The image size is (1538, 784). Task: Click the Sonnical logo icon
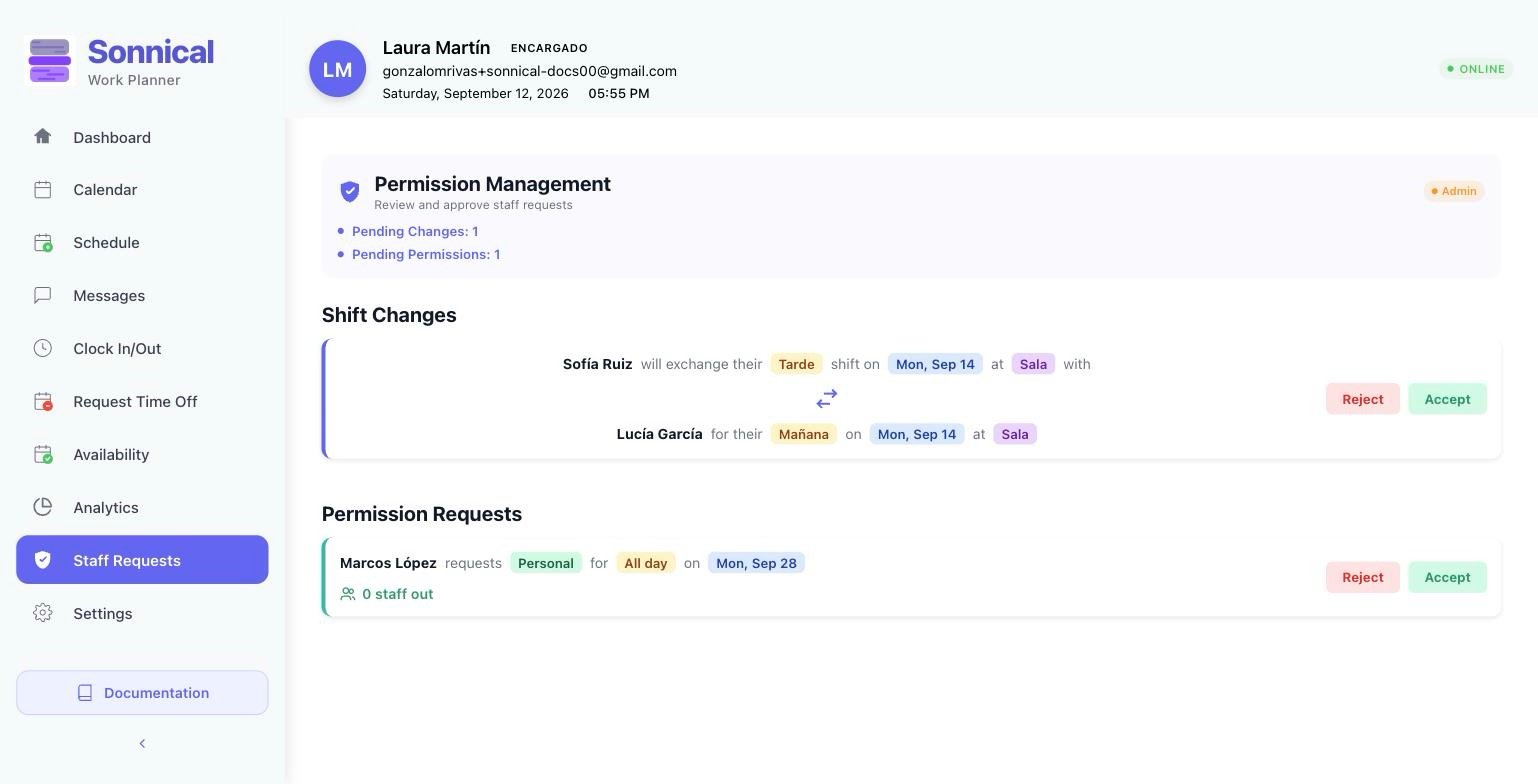click(49, 61)
